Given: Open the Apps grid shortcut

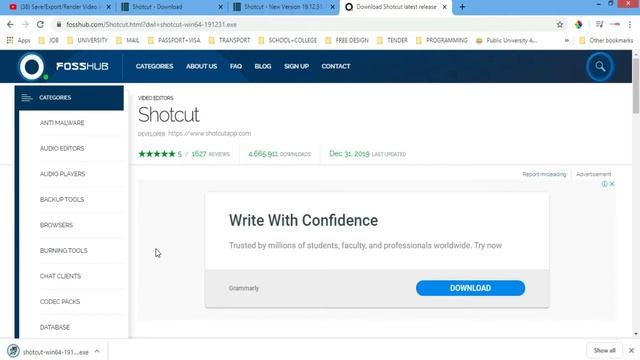Looking at the screenshot, I should [18, 40].
